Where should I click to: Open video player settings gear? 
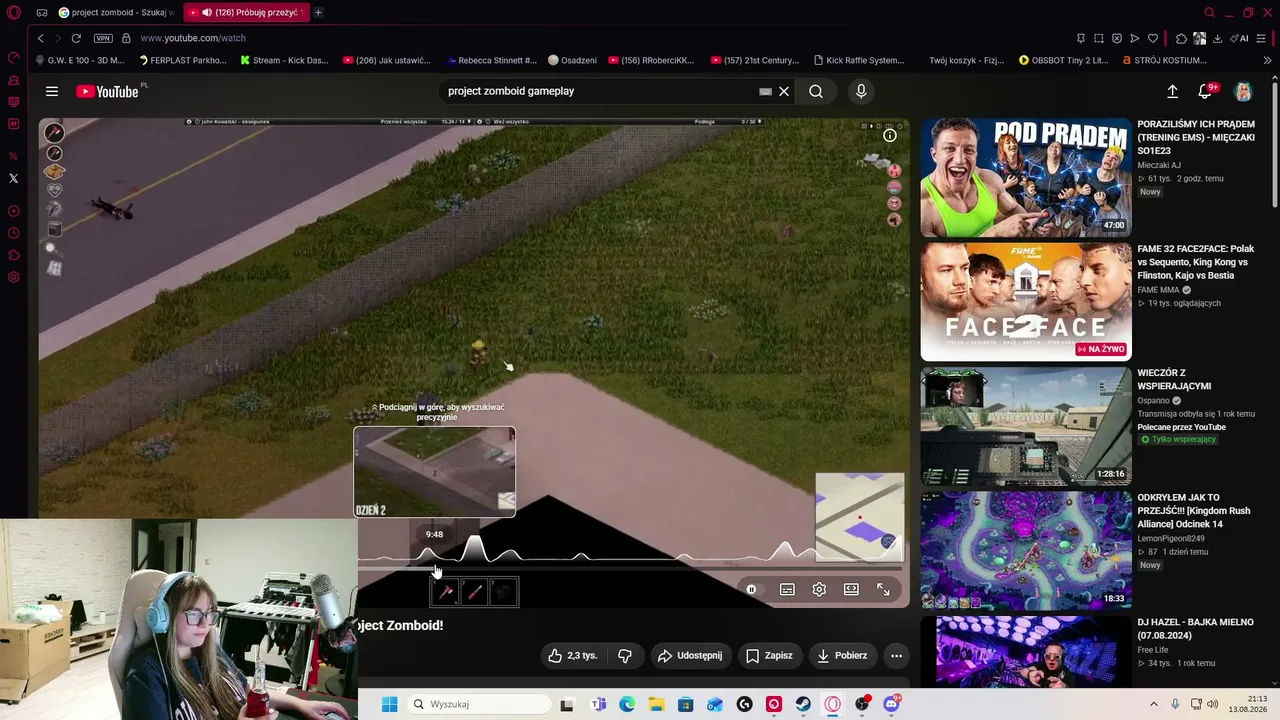(819, 590)
